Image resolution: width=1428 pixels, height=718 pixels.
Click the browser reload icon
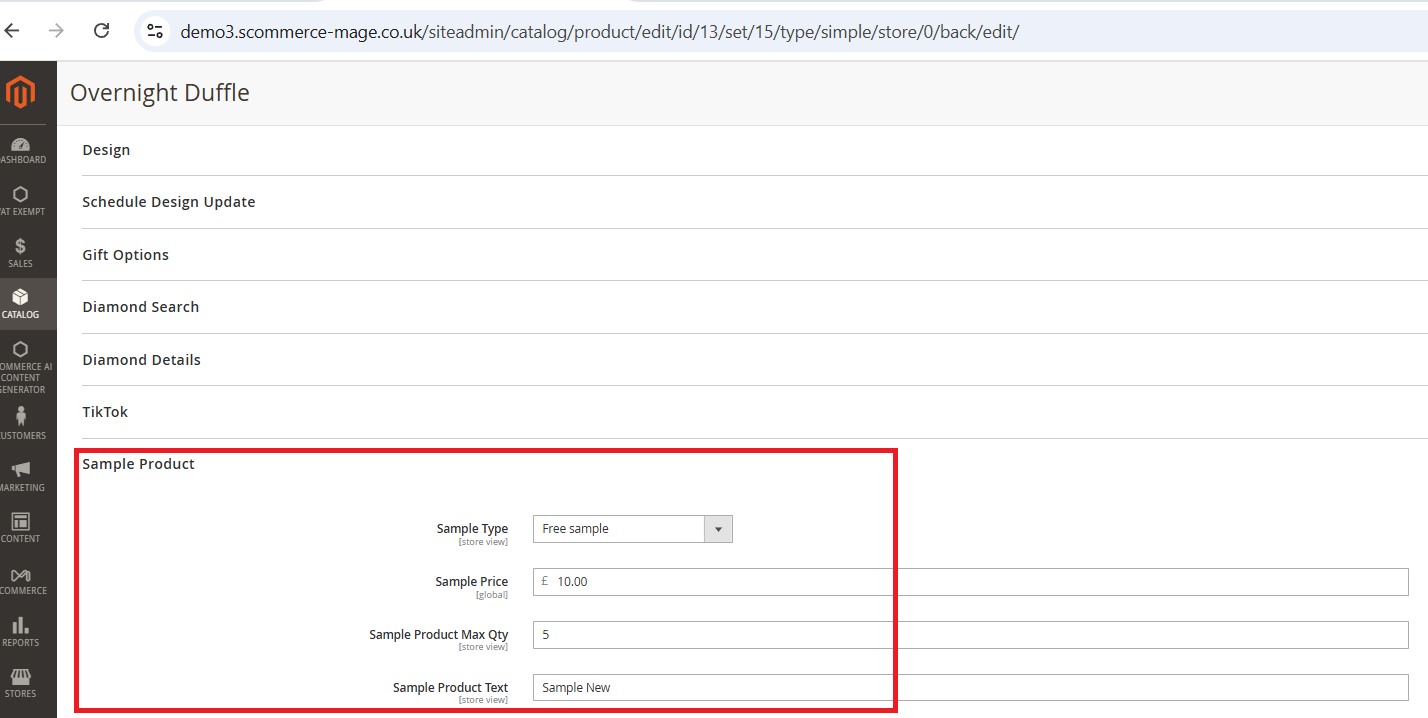click(101, 31)
